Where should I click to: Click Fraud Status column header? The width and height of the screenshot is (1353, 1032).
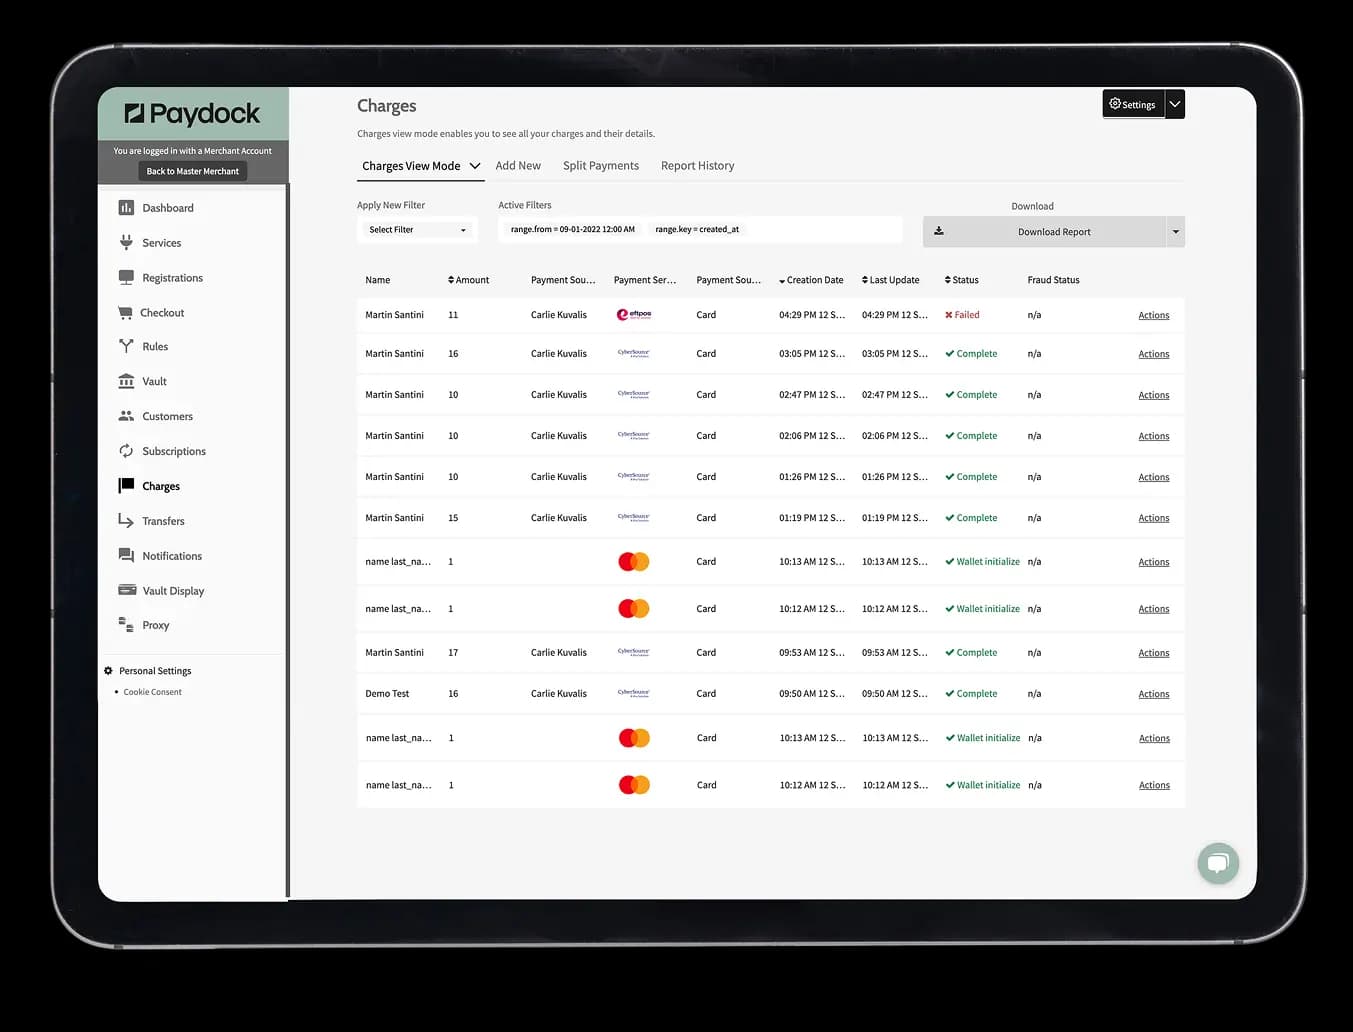(x=1053, y=280)
